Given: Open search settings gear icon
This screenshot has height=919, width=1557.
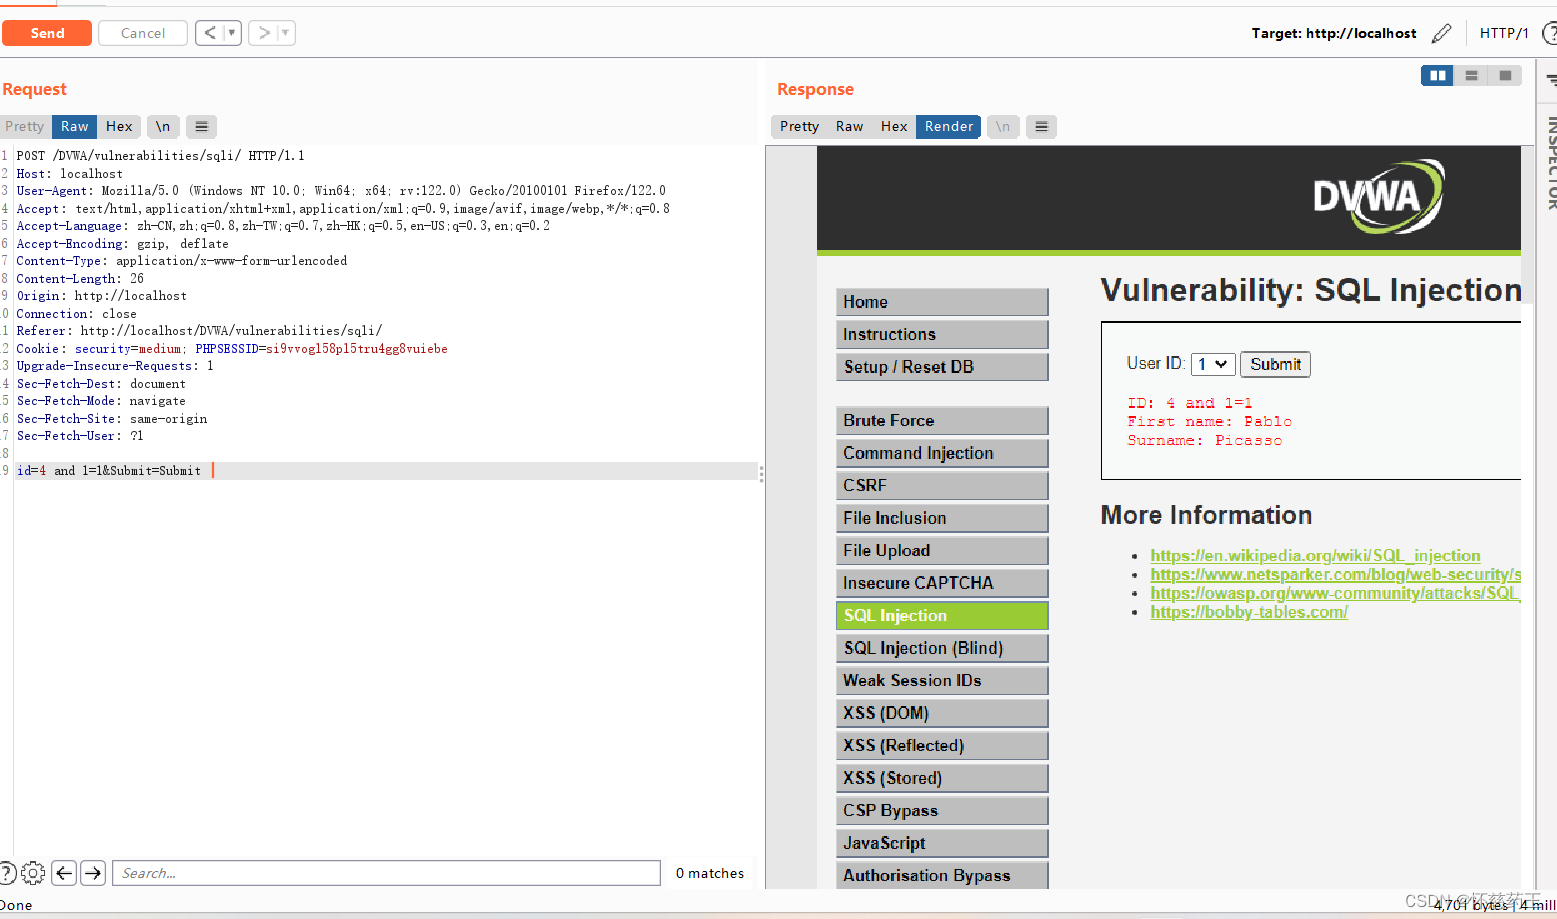Looking at the screenshot, I should coord(33,873).
